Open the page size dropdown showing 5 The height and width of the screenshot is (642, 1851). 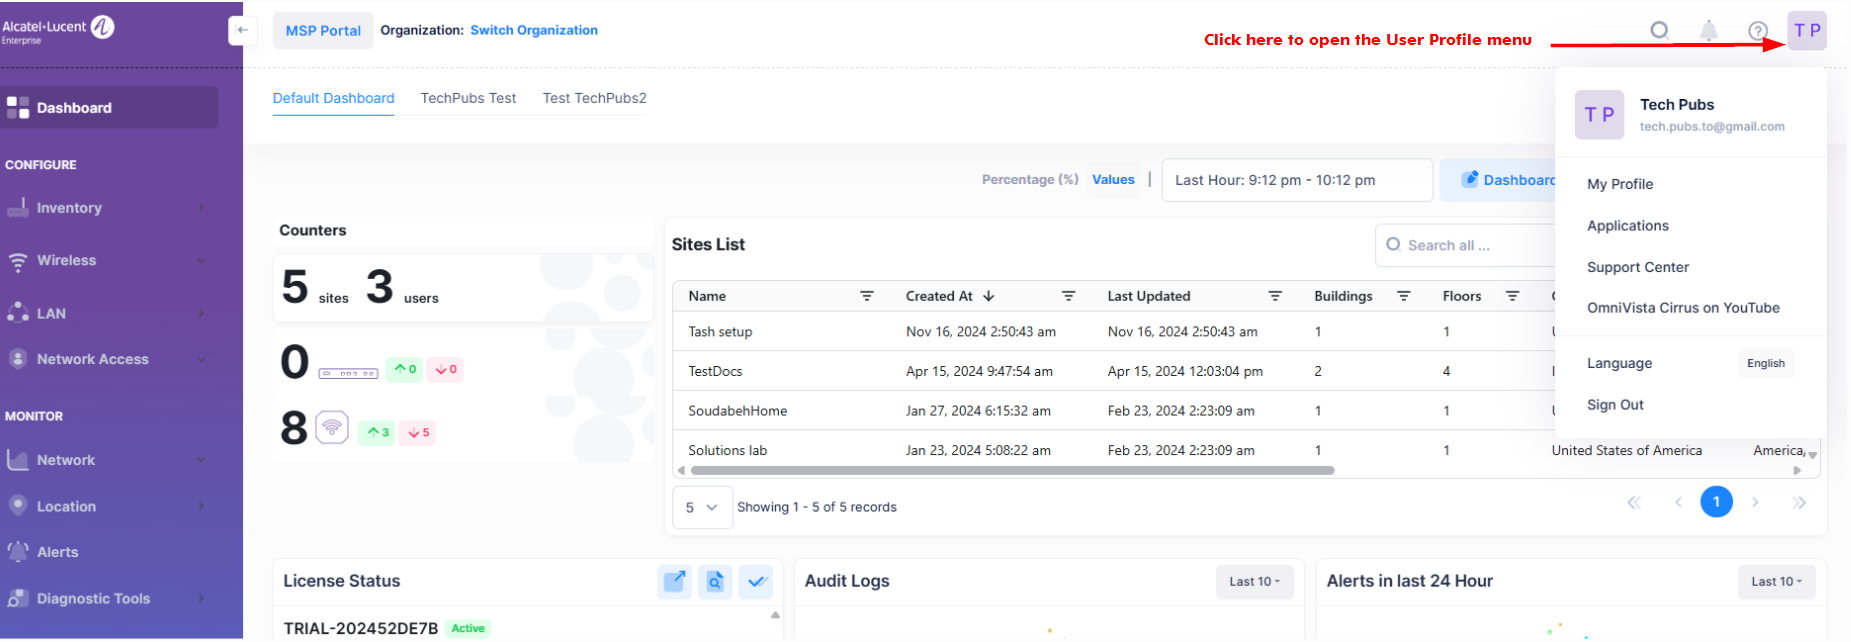tap(702, 507)
